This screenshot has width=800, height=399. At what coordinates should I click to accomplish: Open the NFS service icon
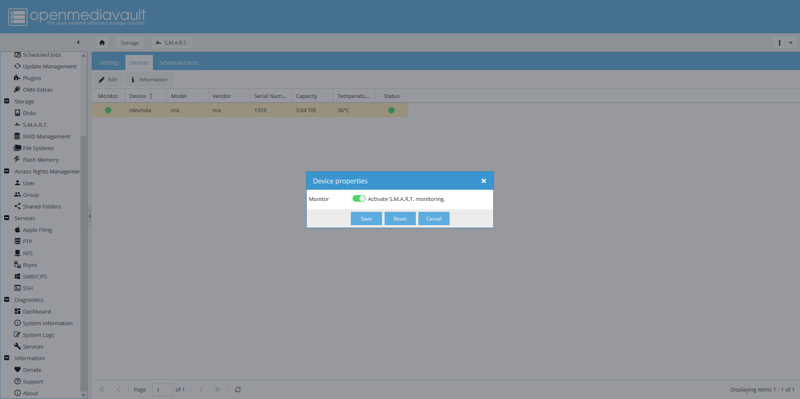[x=17, y=253]
